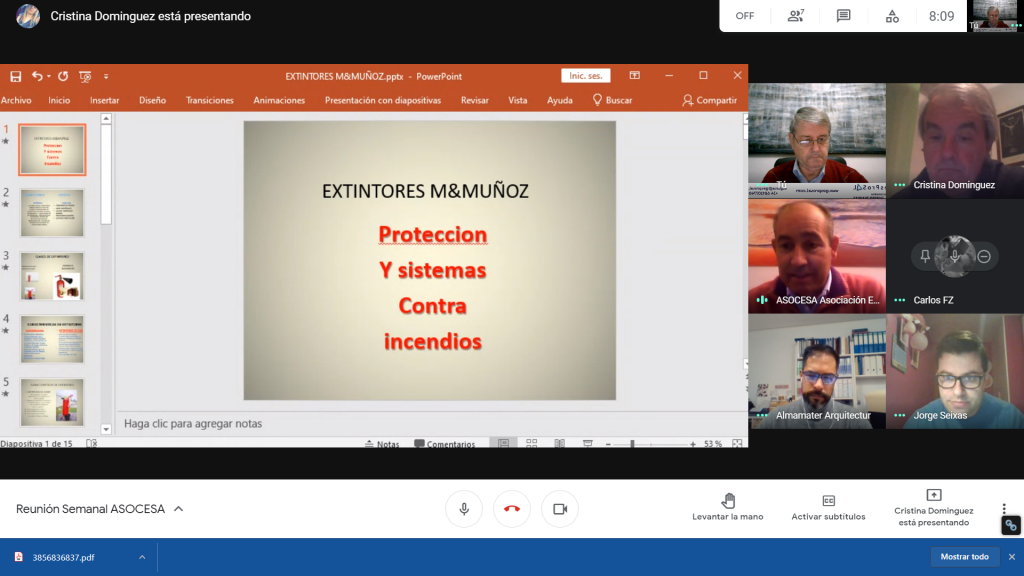Toggle the Notas pane button
The width and height of the screenshot is (1024, 576).
pos(382,443)
